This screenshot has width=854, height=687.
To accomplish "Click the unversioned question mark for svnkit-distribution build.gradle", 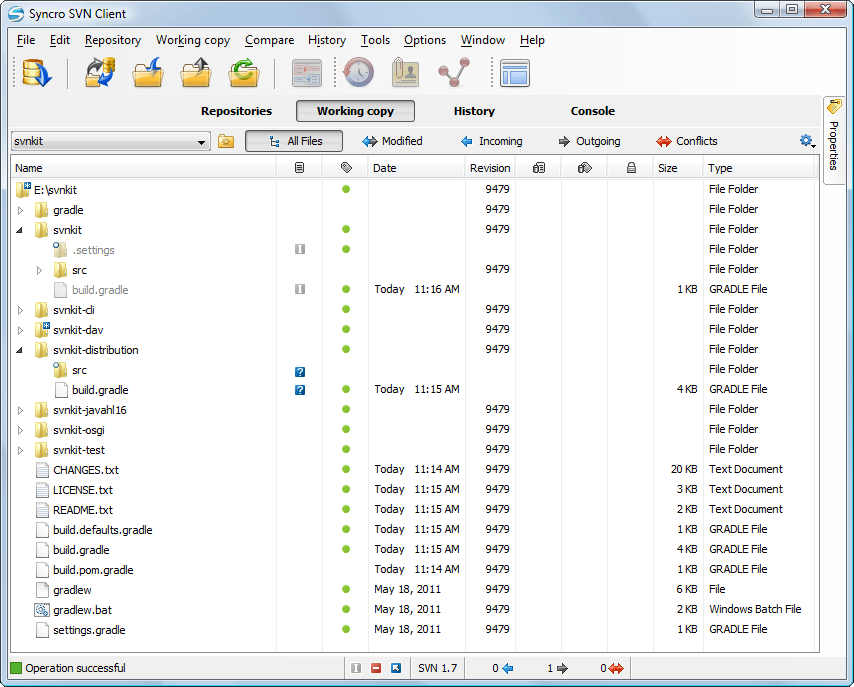I will [x=300, y=390].
